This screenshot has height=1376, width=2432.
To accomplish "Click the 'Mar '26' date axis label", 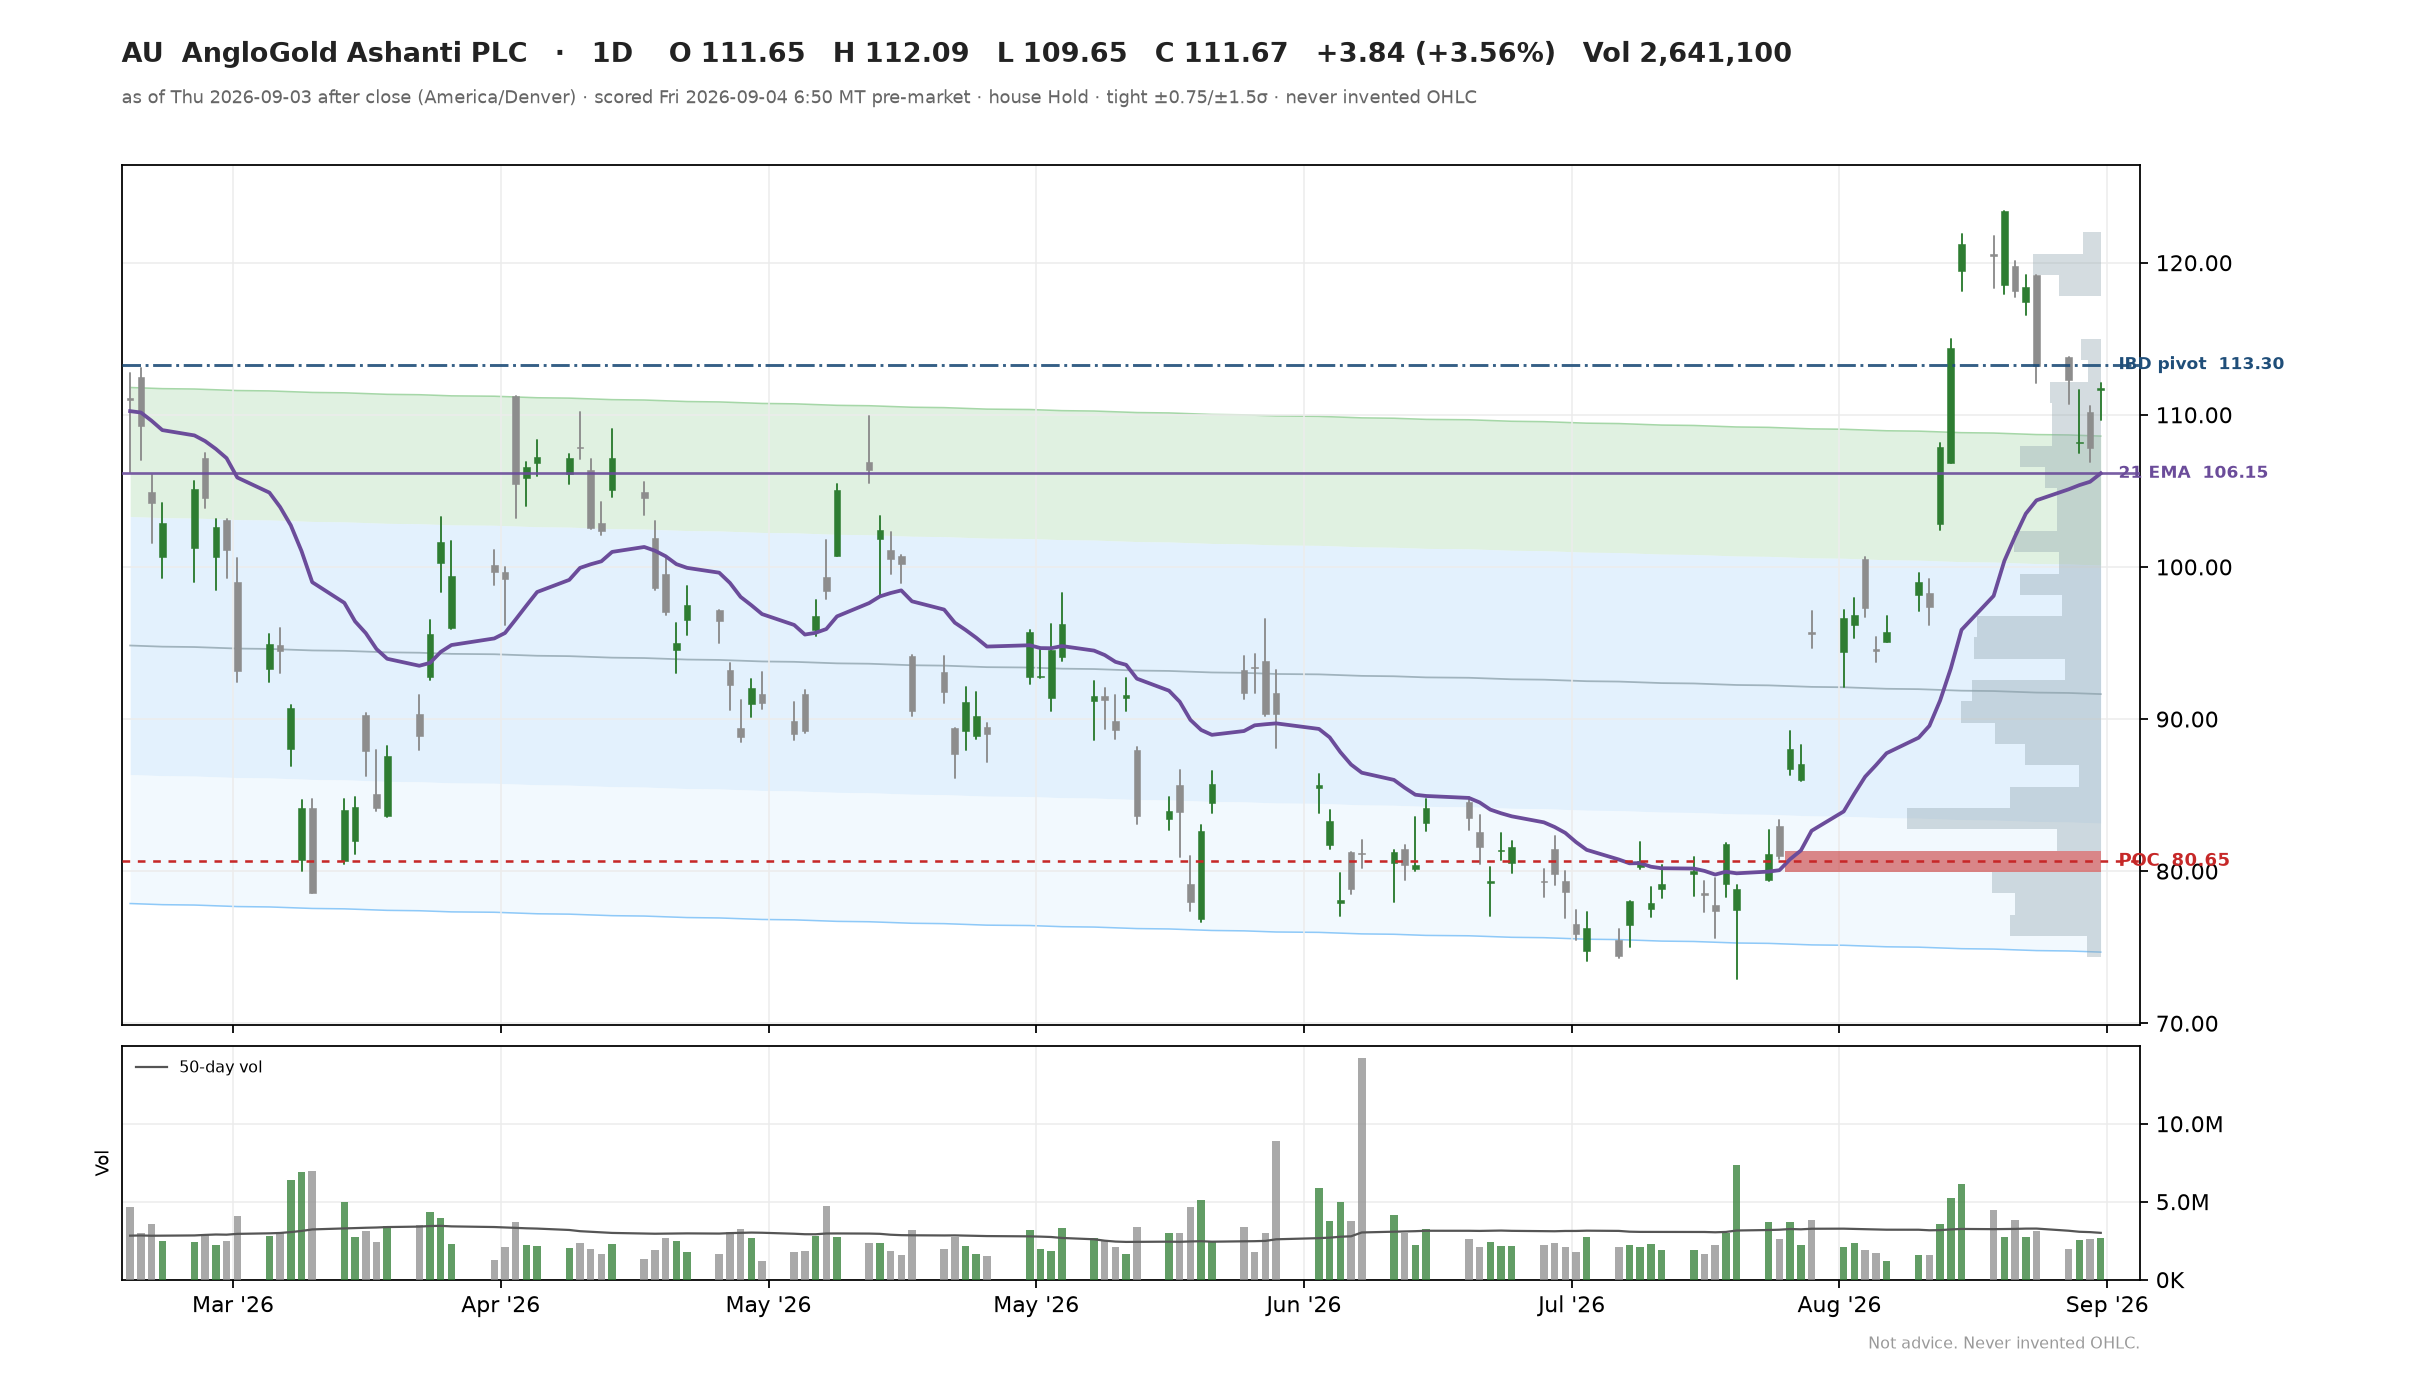I will [x=233, y=1305].
